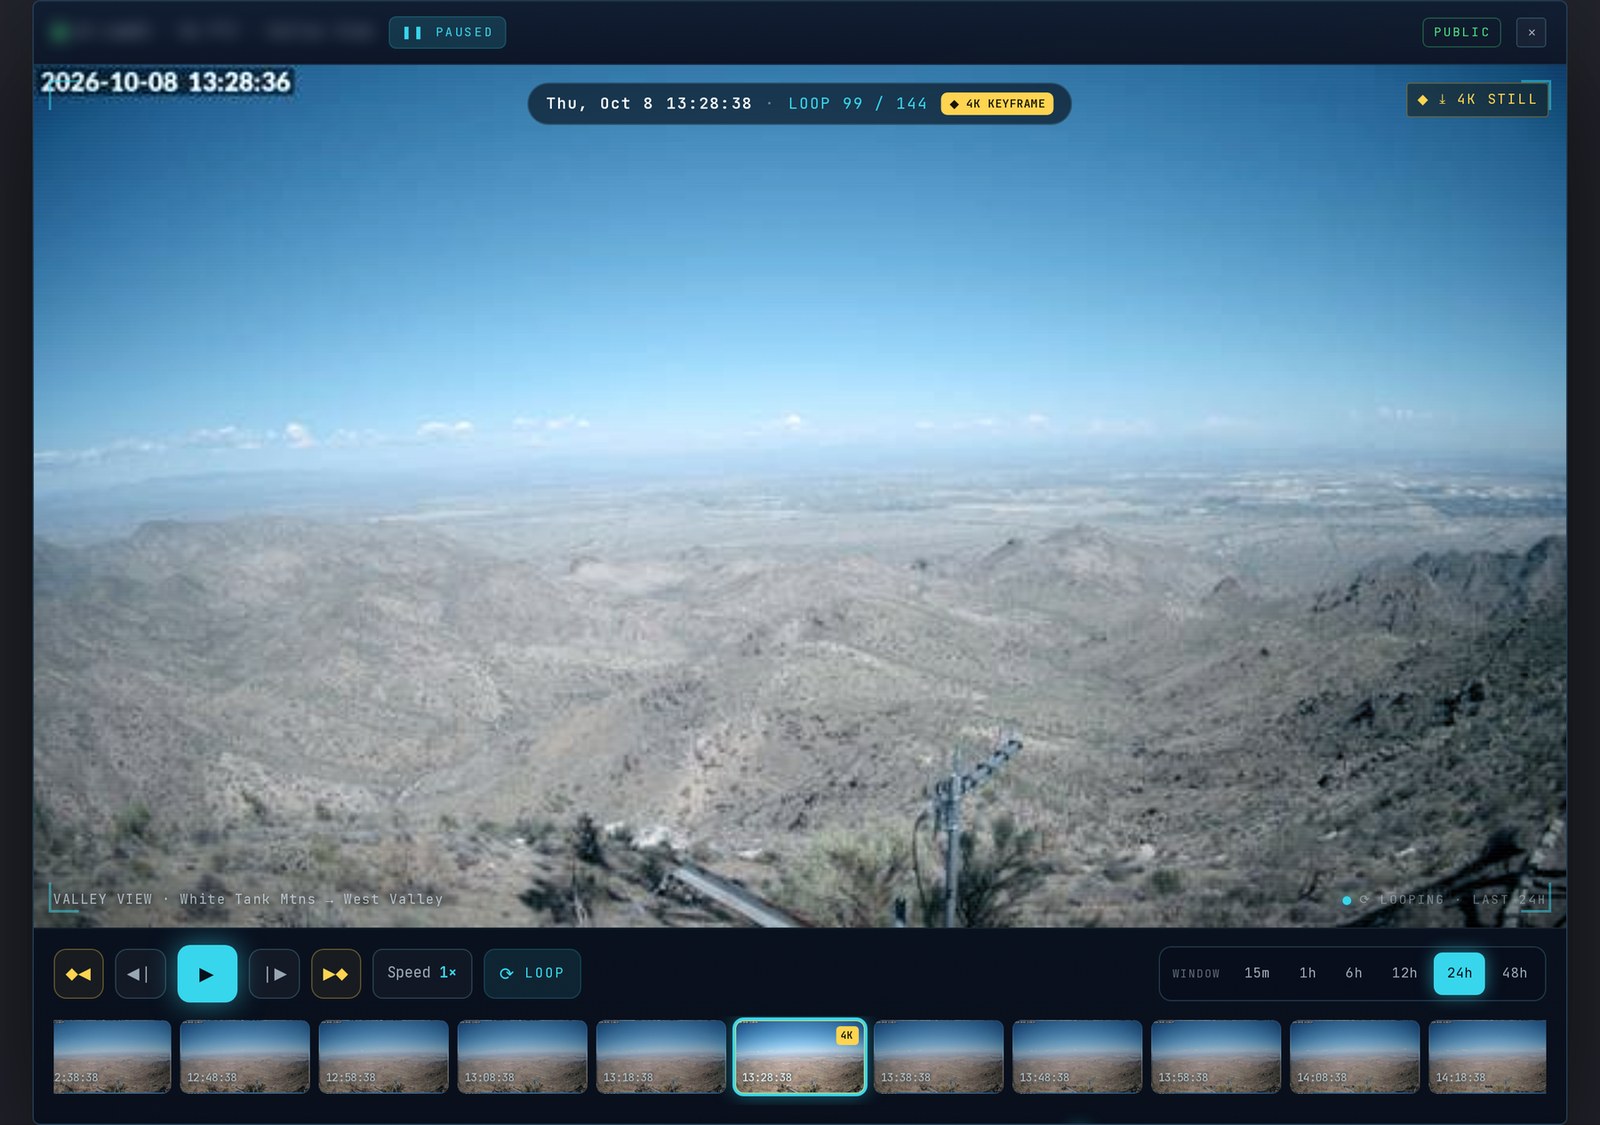Step back one frame
Image resolution: width=1600 pixels, height=1125 pixels.
(140, 974)
